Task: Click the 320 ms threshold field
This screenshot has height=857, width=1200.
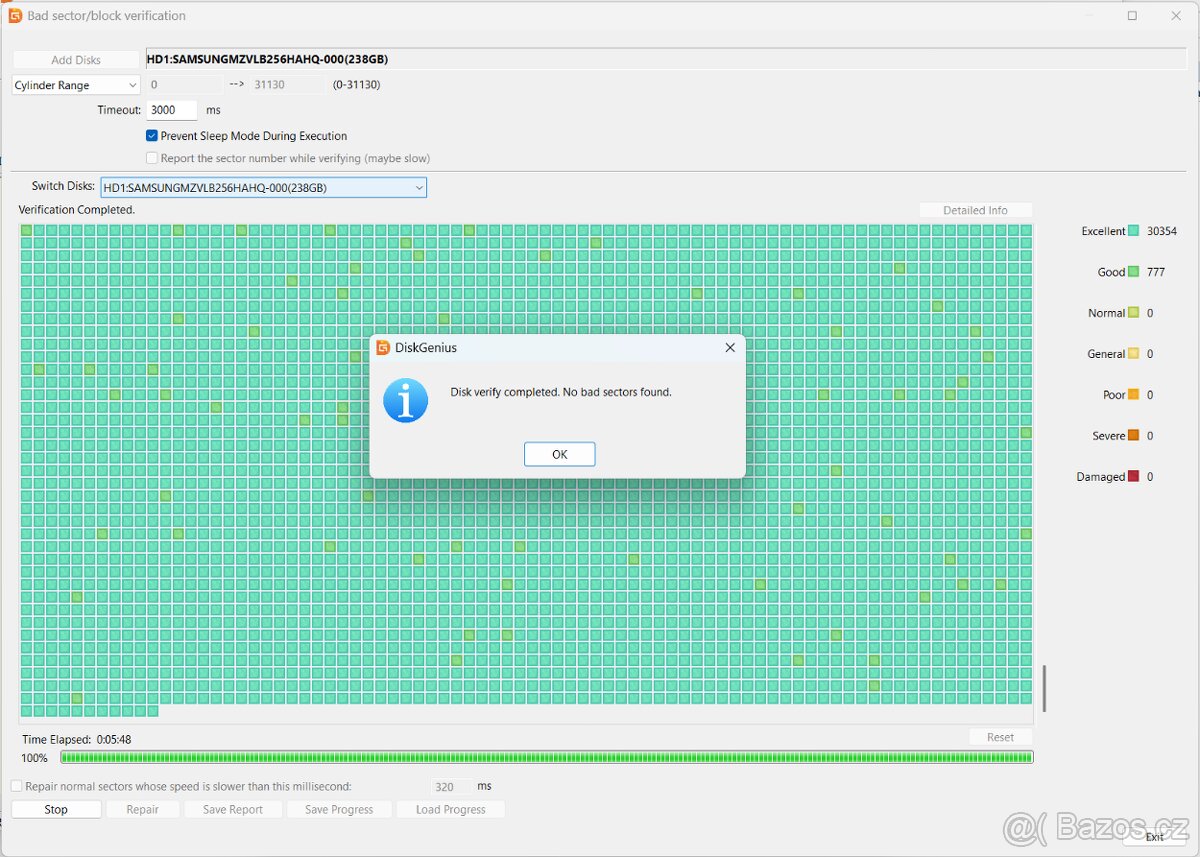Action: 451,787
